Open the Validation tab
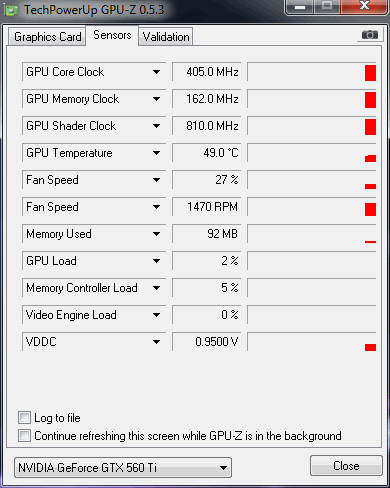Viewport: 390px width, 488px height. pos(166,37)
